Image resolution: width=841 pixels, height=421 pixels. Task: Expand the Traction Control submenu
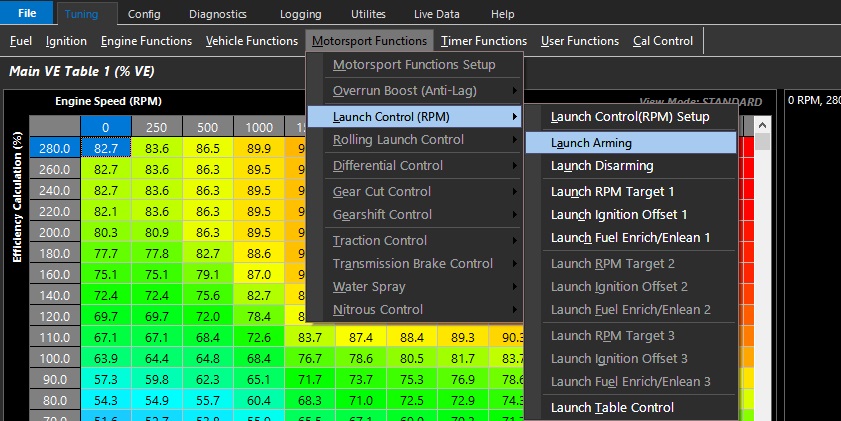tap(380, 240)
